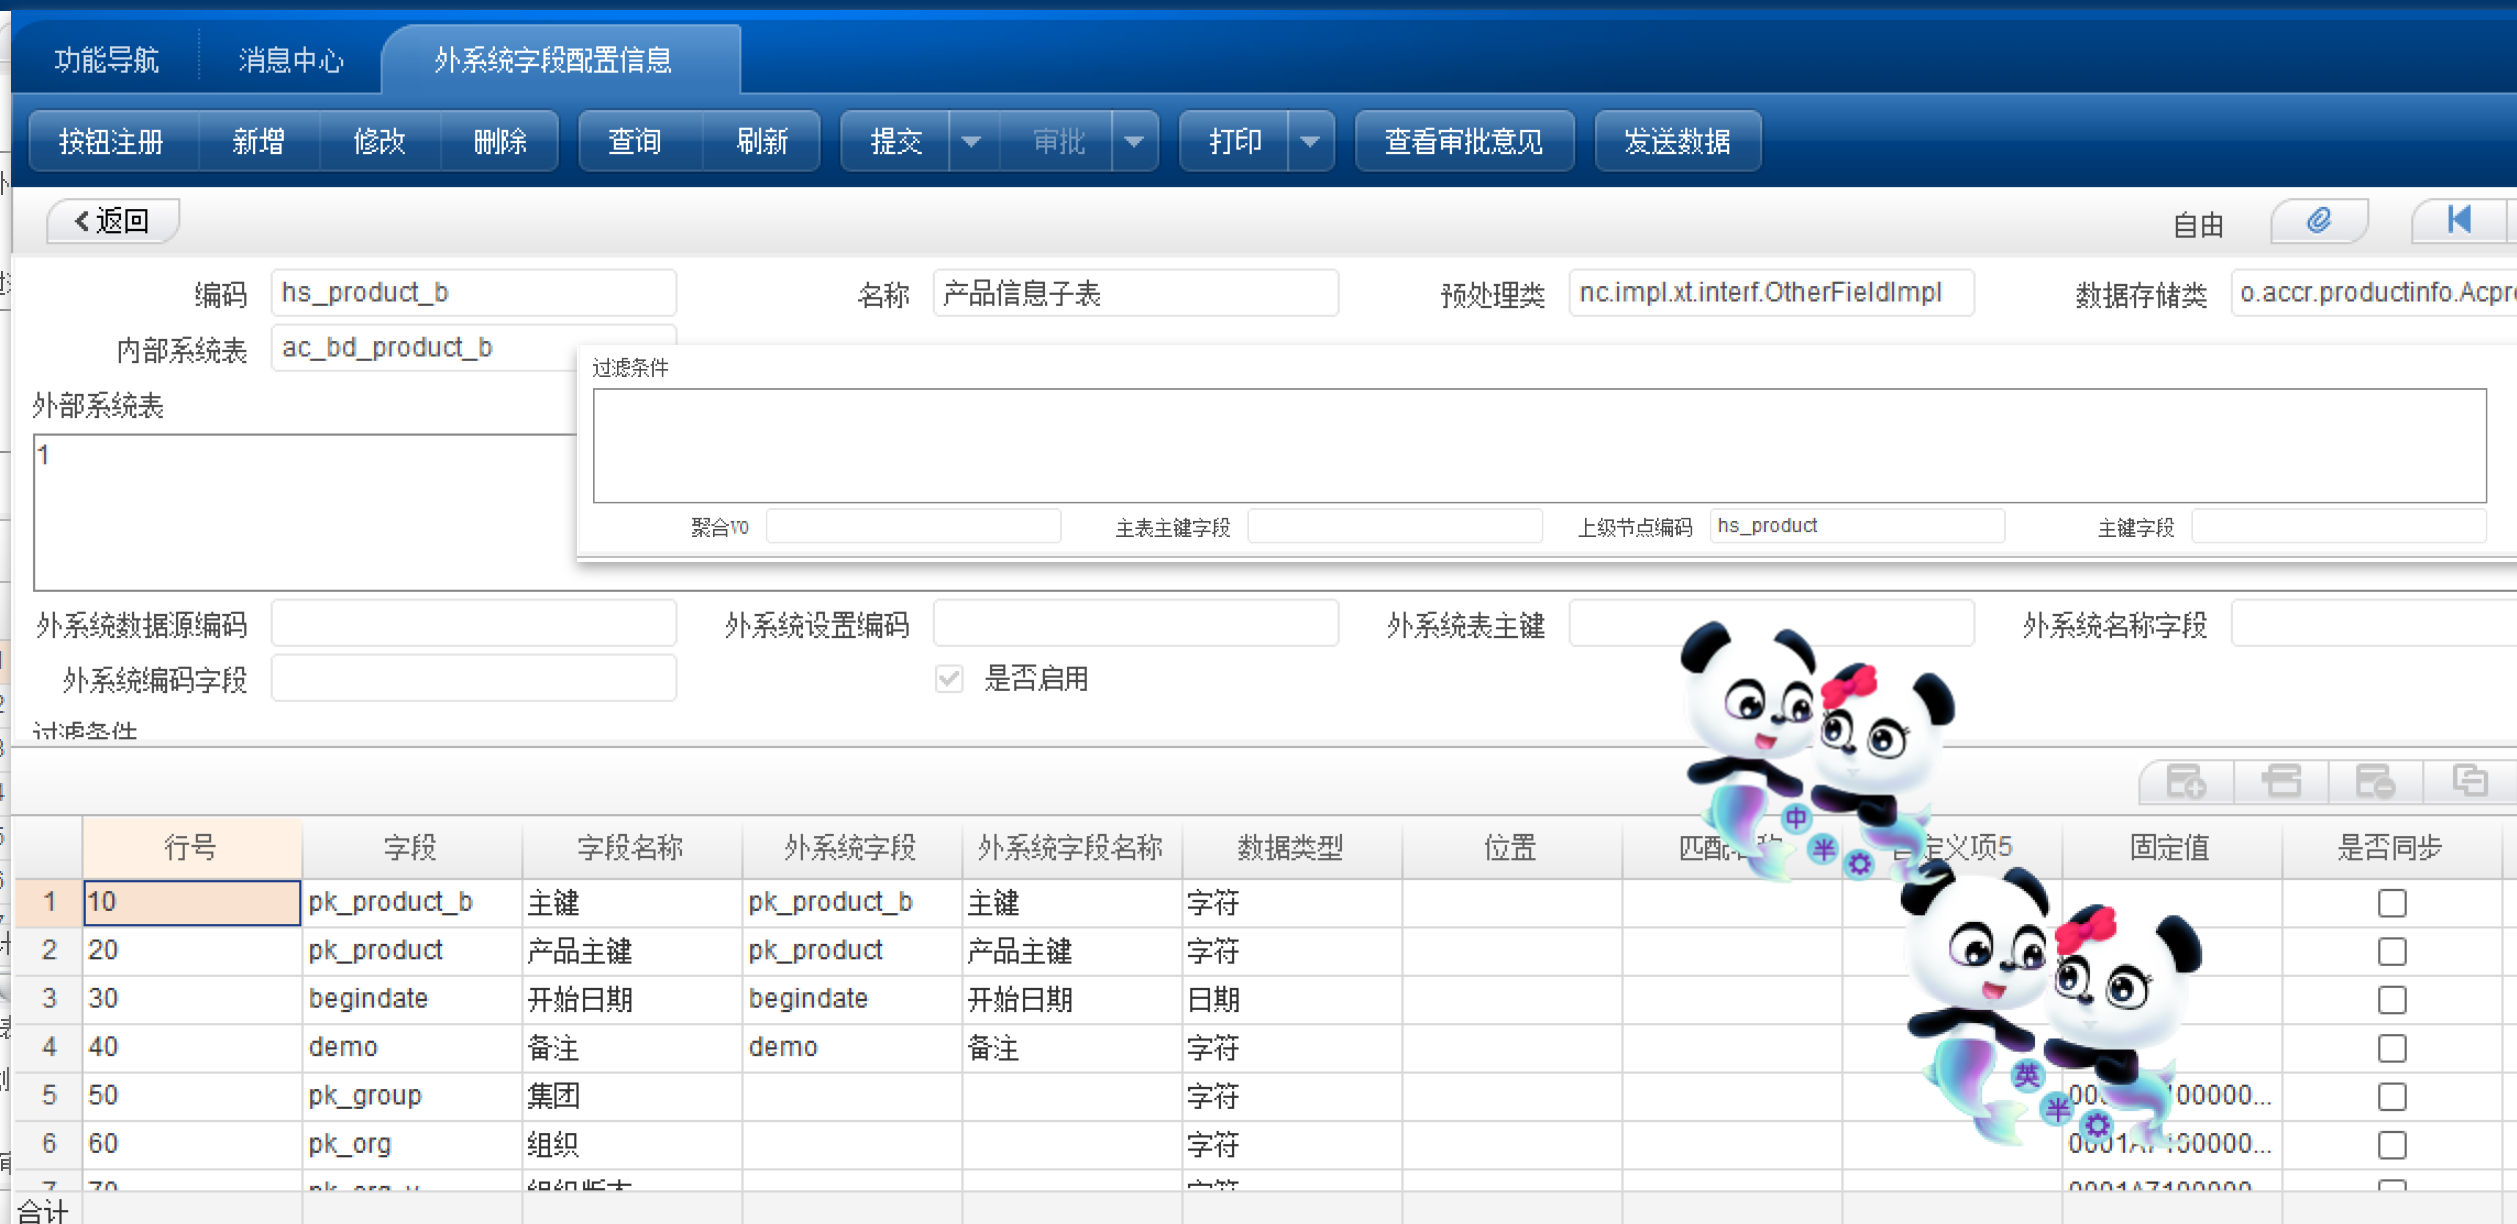Click the 英 input method icon on panda

point(2027,1075)
